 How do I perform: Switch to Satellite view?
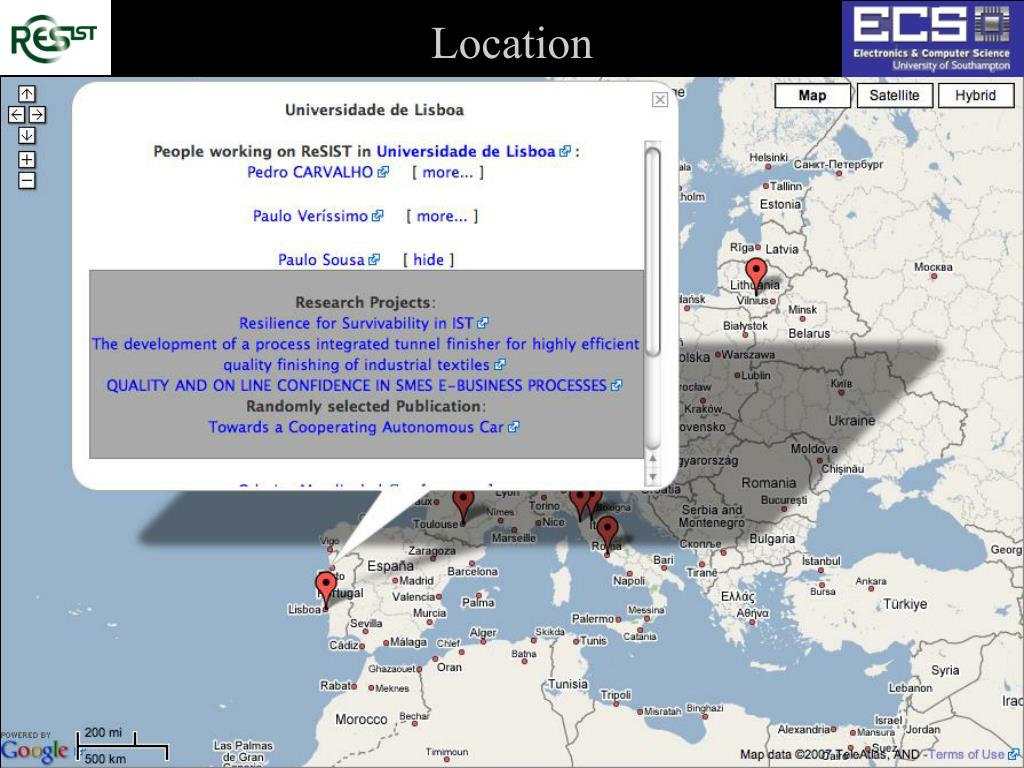pos(894,95)
